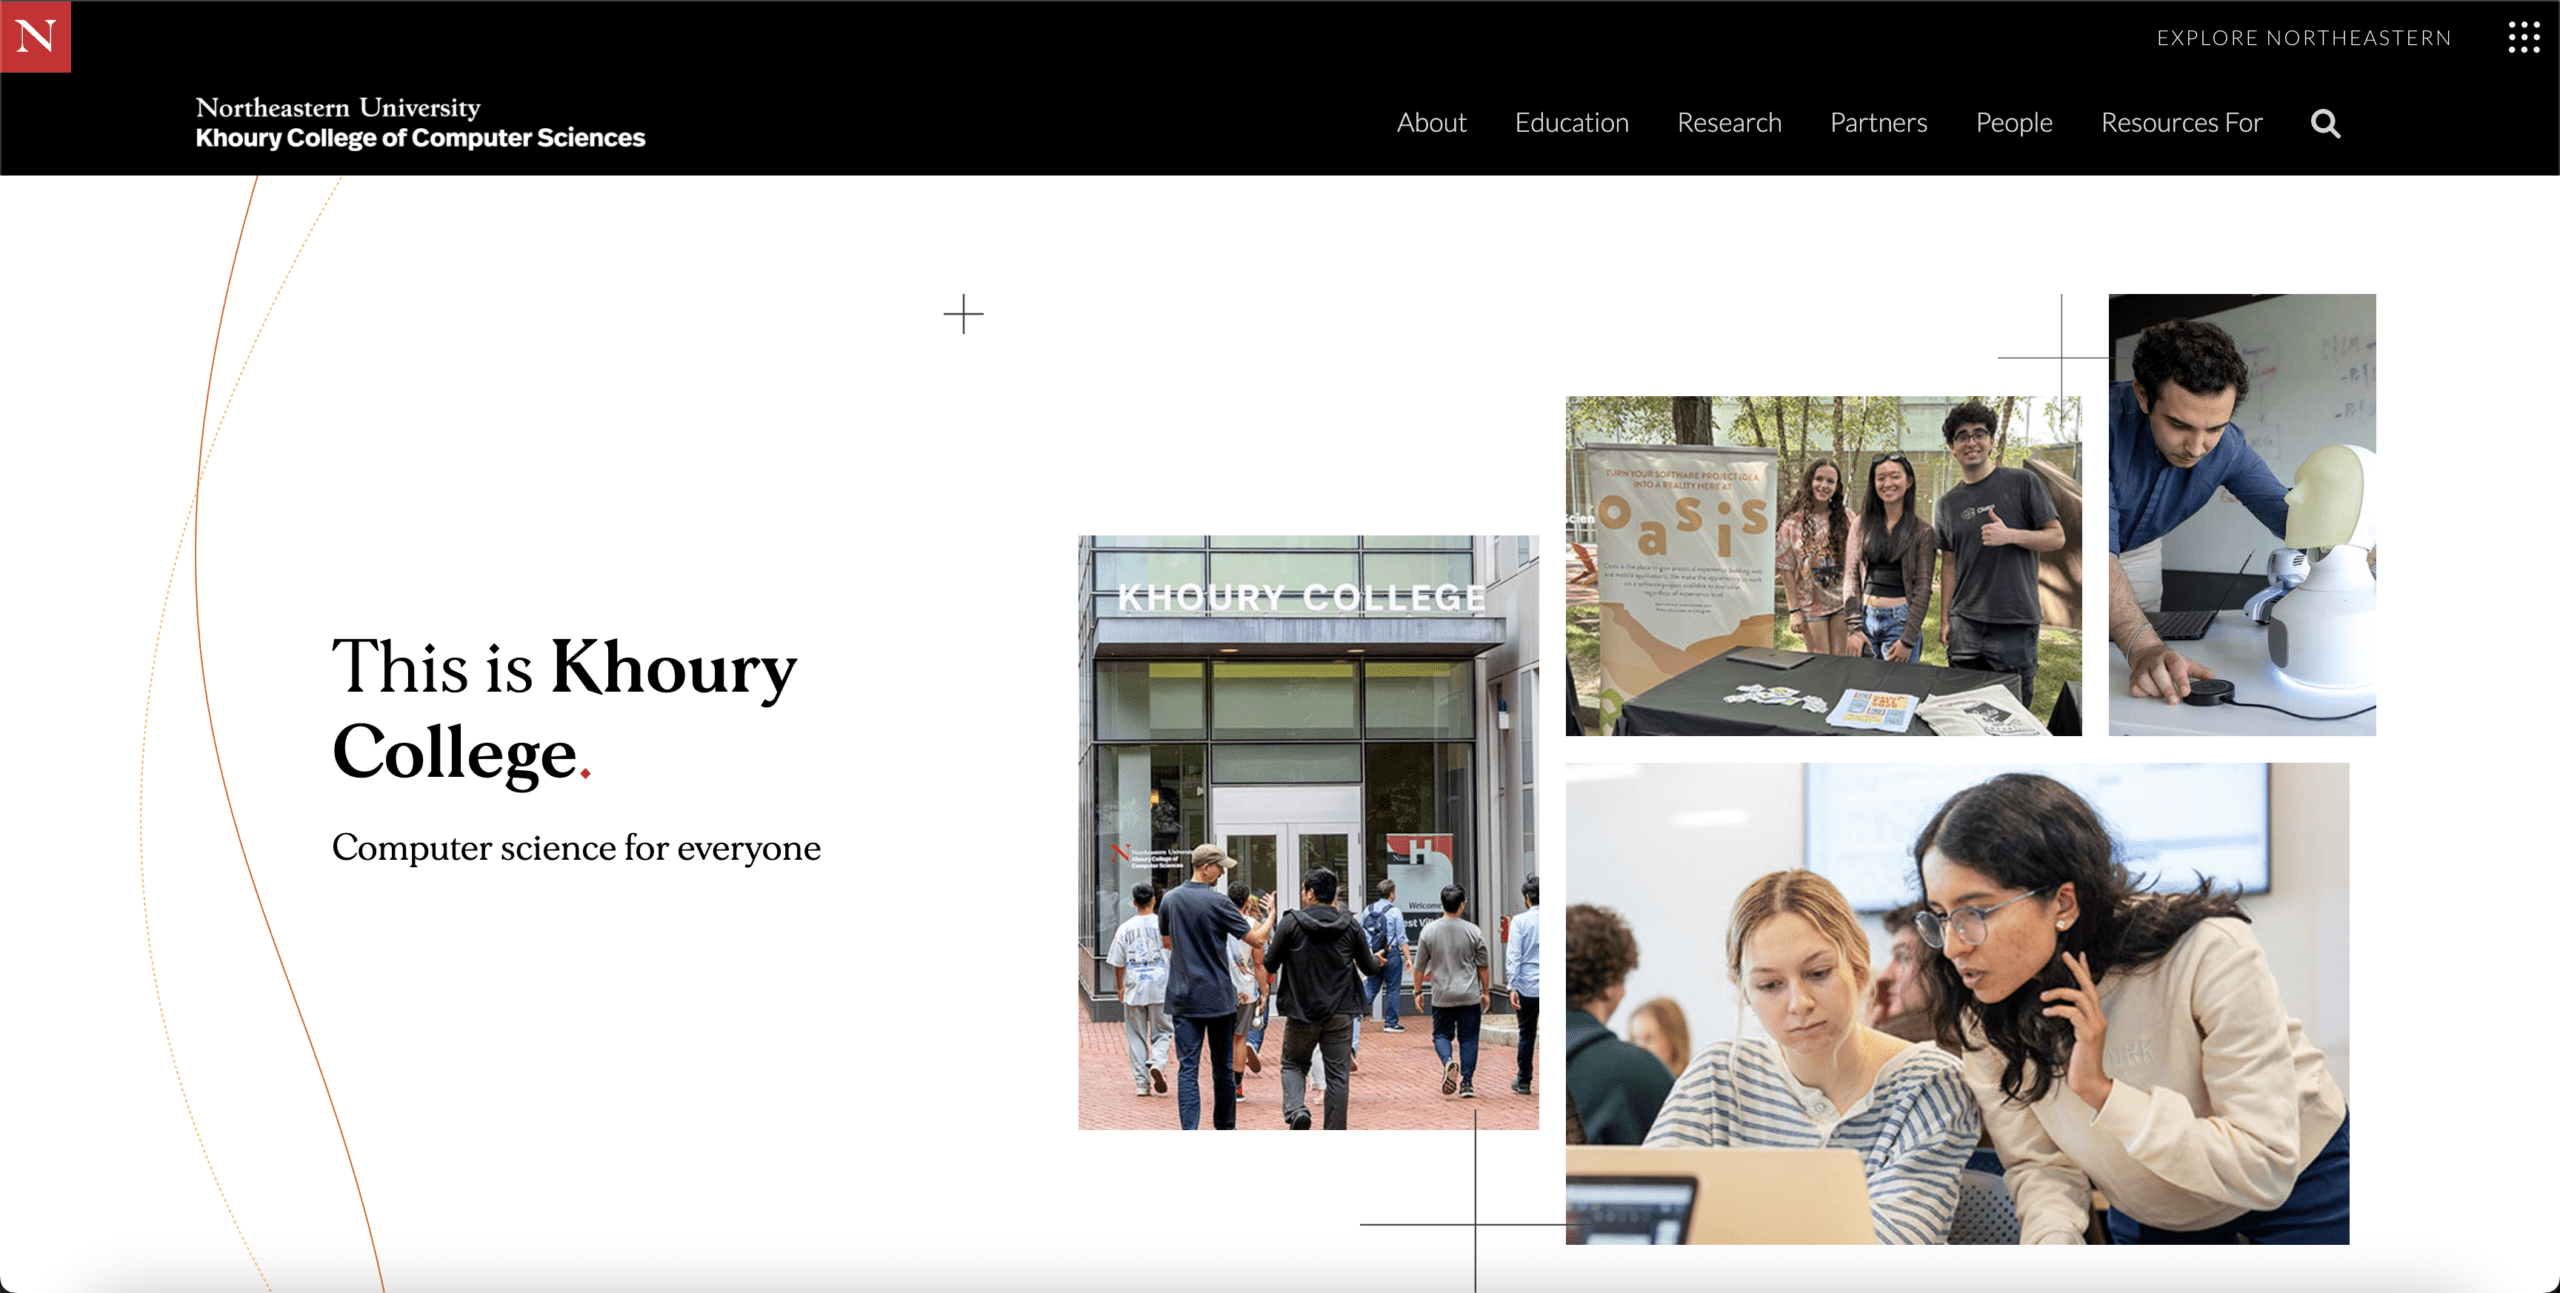This screenshot has height=1293, width=2560.
Task: Open the About menu
Action: pos(1431,123)
